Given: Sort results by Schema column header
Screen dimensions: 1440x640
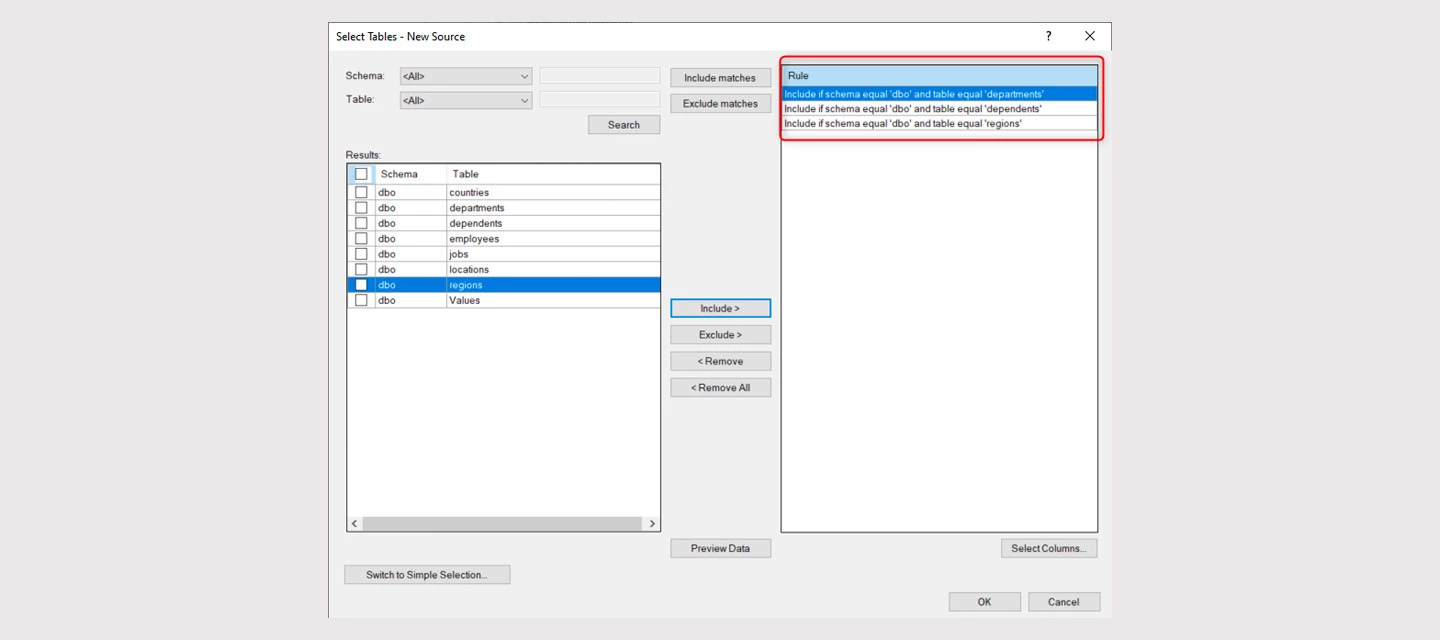Looking at the screenshot, I should tap(410, 174).
